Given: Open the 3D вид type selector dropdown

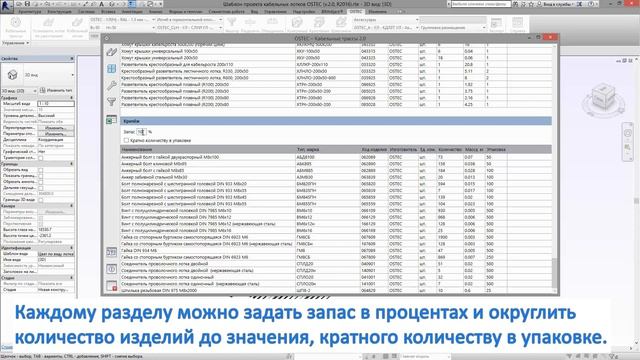Looking at the screenshot, I should pos(72,75).
